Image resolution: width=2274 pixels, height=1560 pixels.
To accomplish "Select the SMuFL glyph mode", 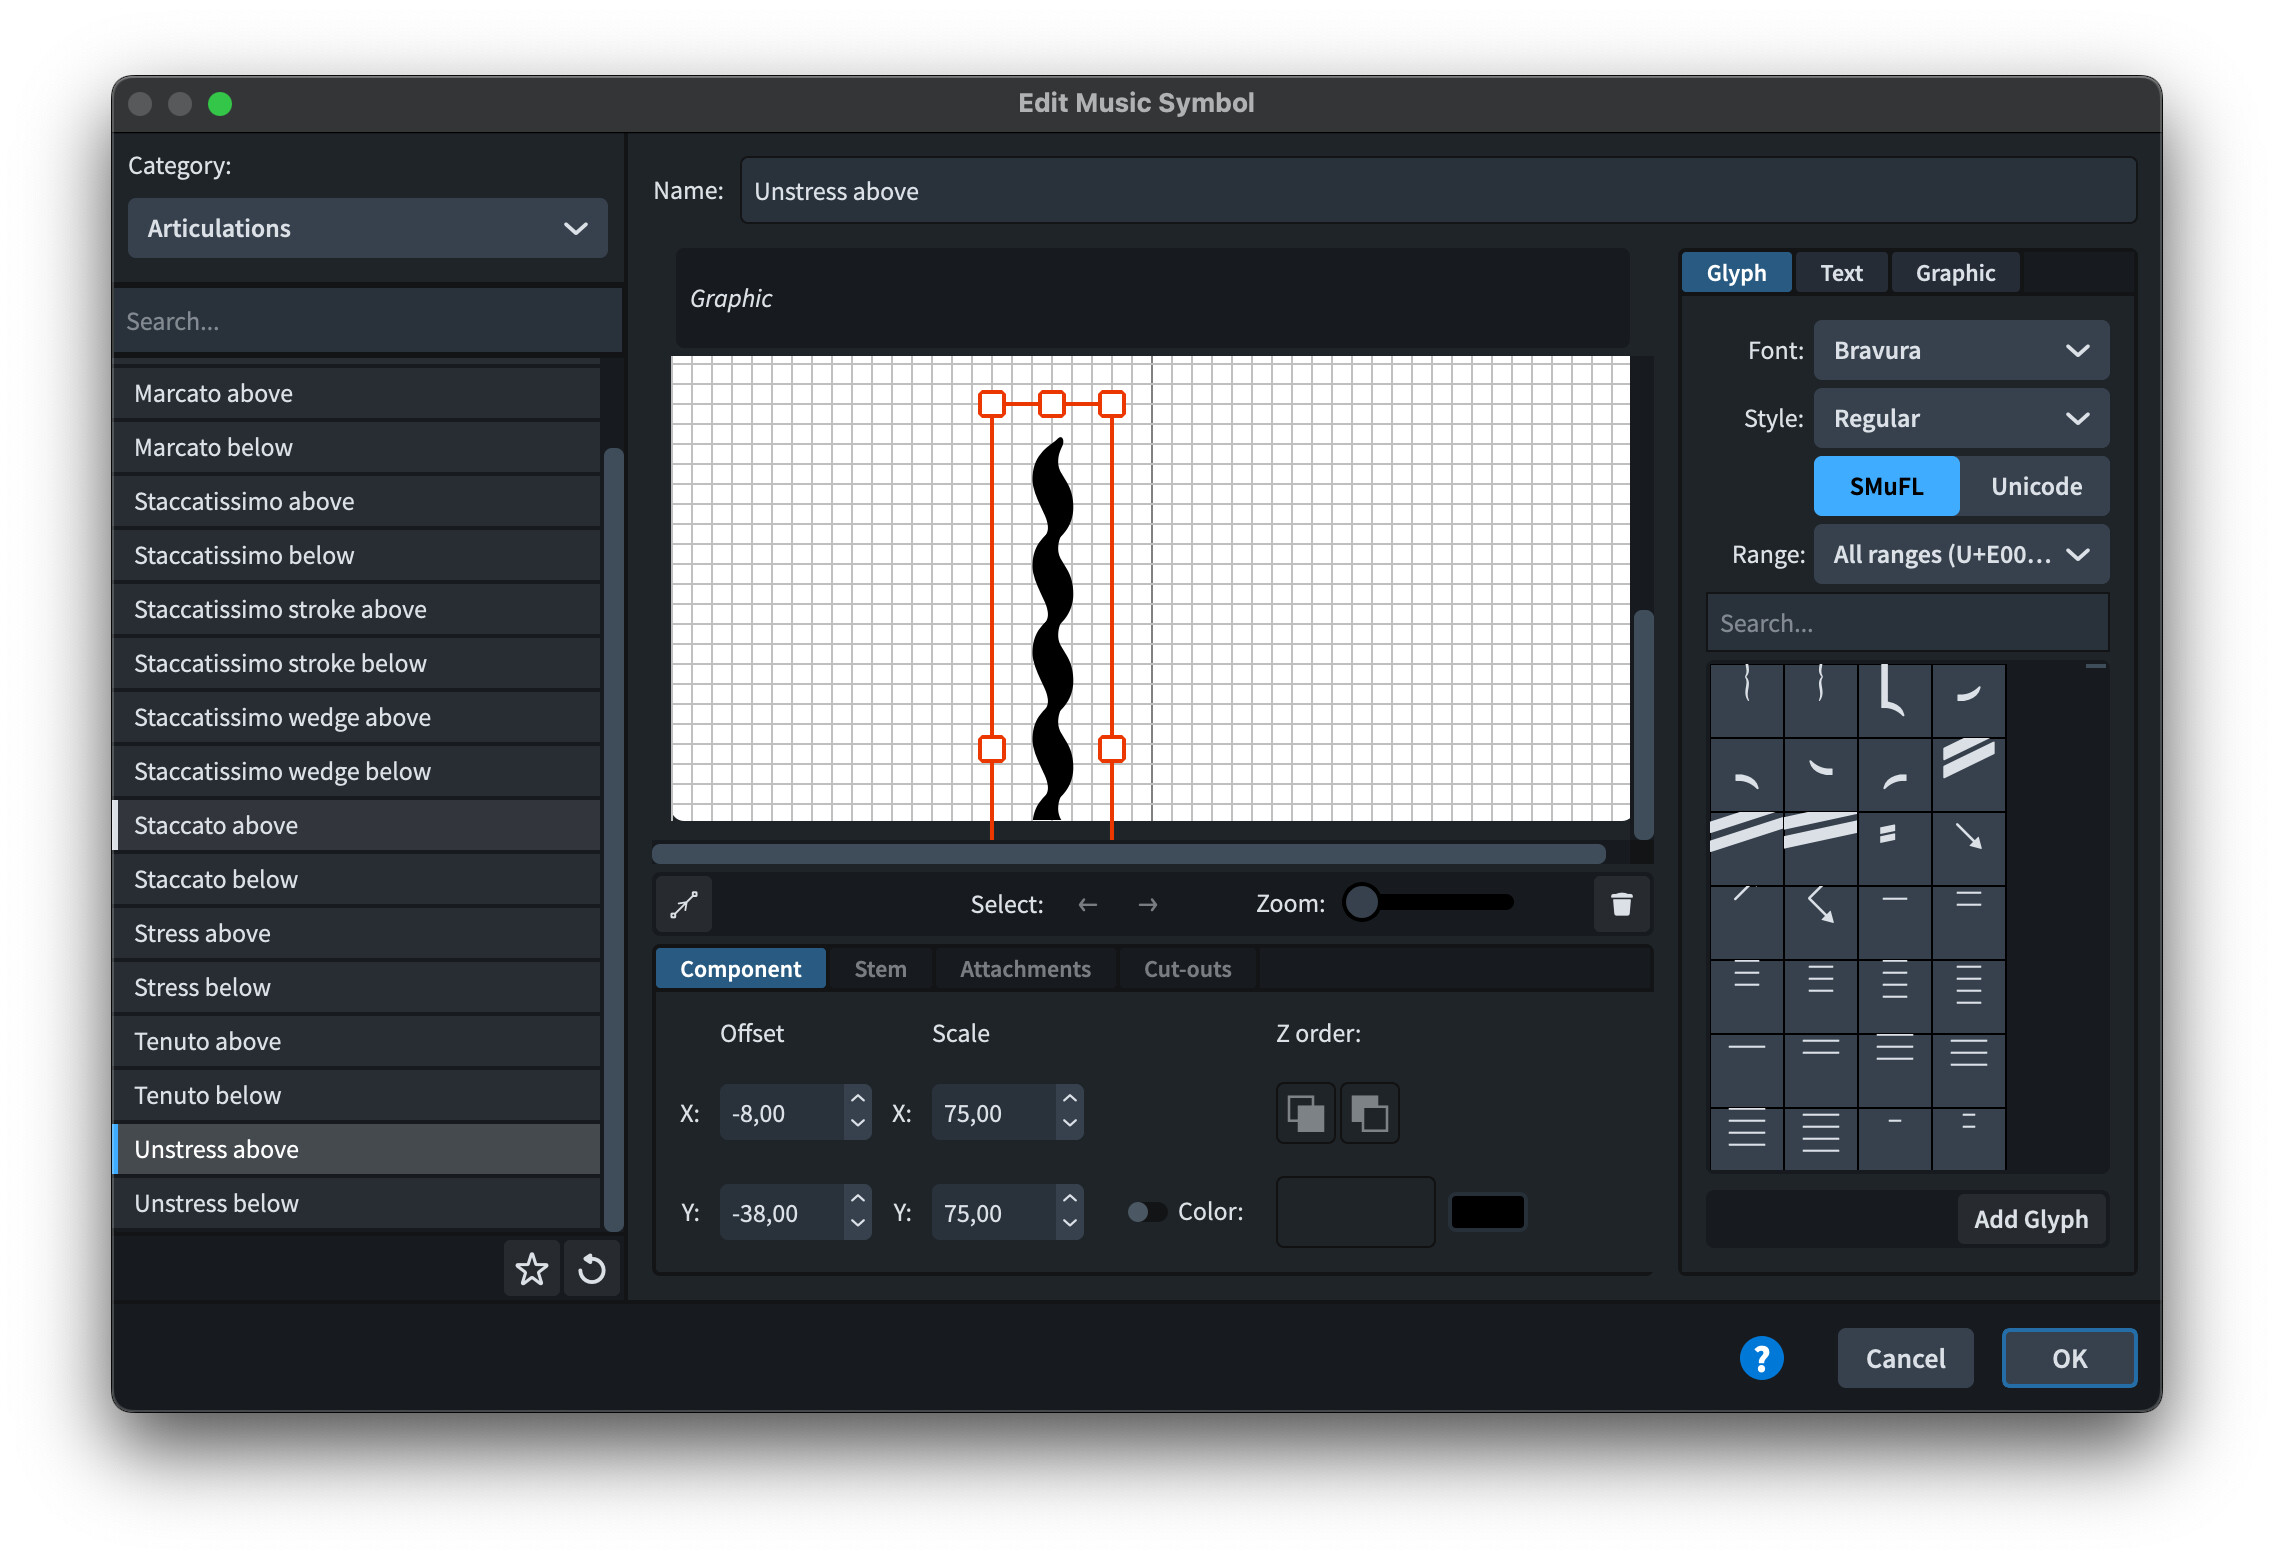I will (x=1886, y=487).
